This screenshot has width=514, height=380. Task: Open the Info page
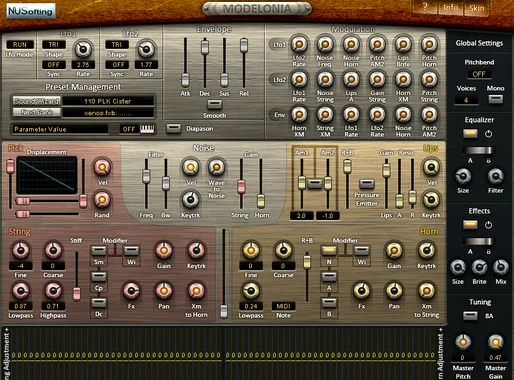[450, 8]
